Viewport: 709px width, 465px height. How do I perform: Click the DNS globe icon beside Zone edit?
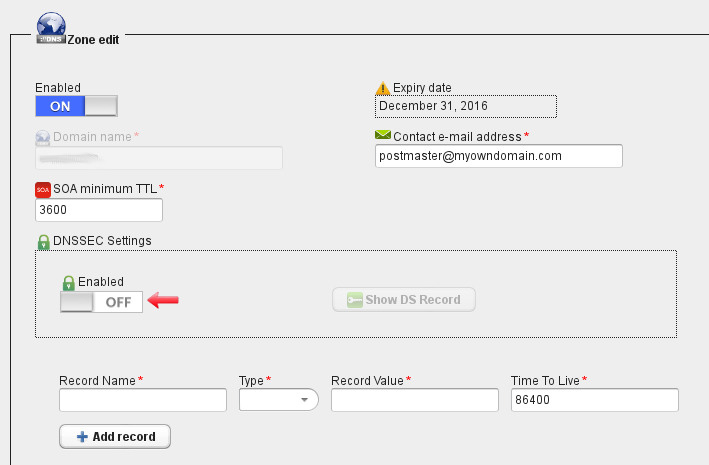[x=51, y=28]
